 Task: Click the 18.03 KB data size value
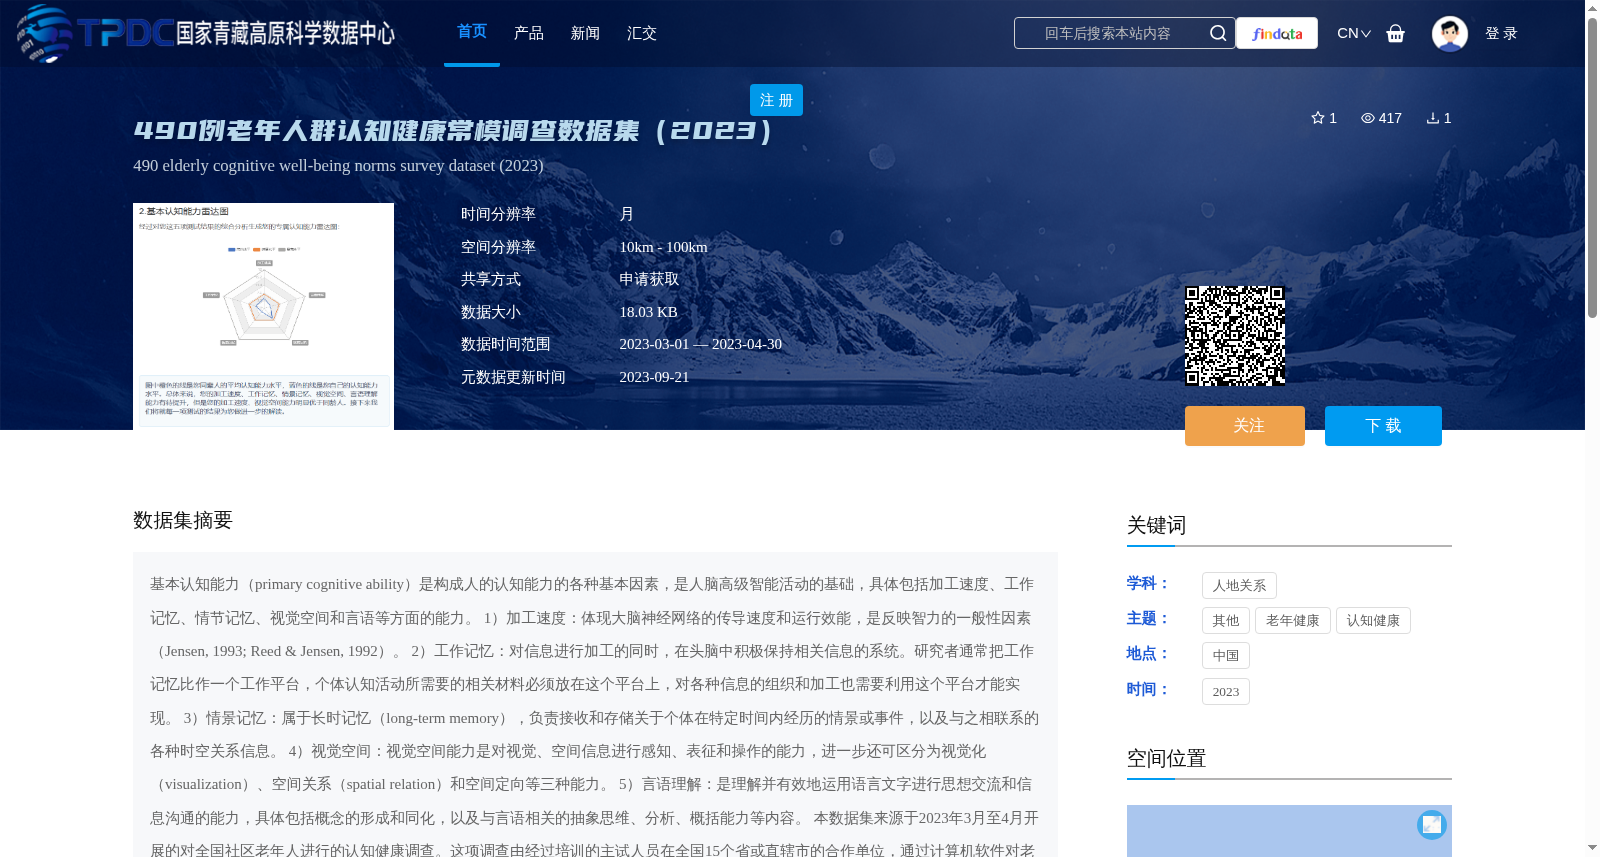[648, 312]
